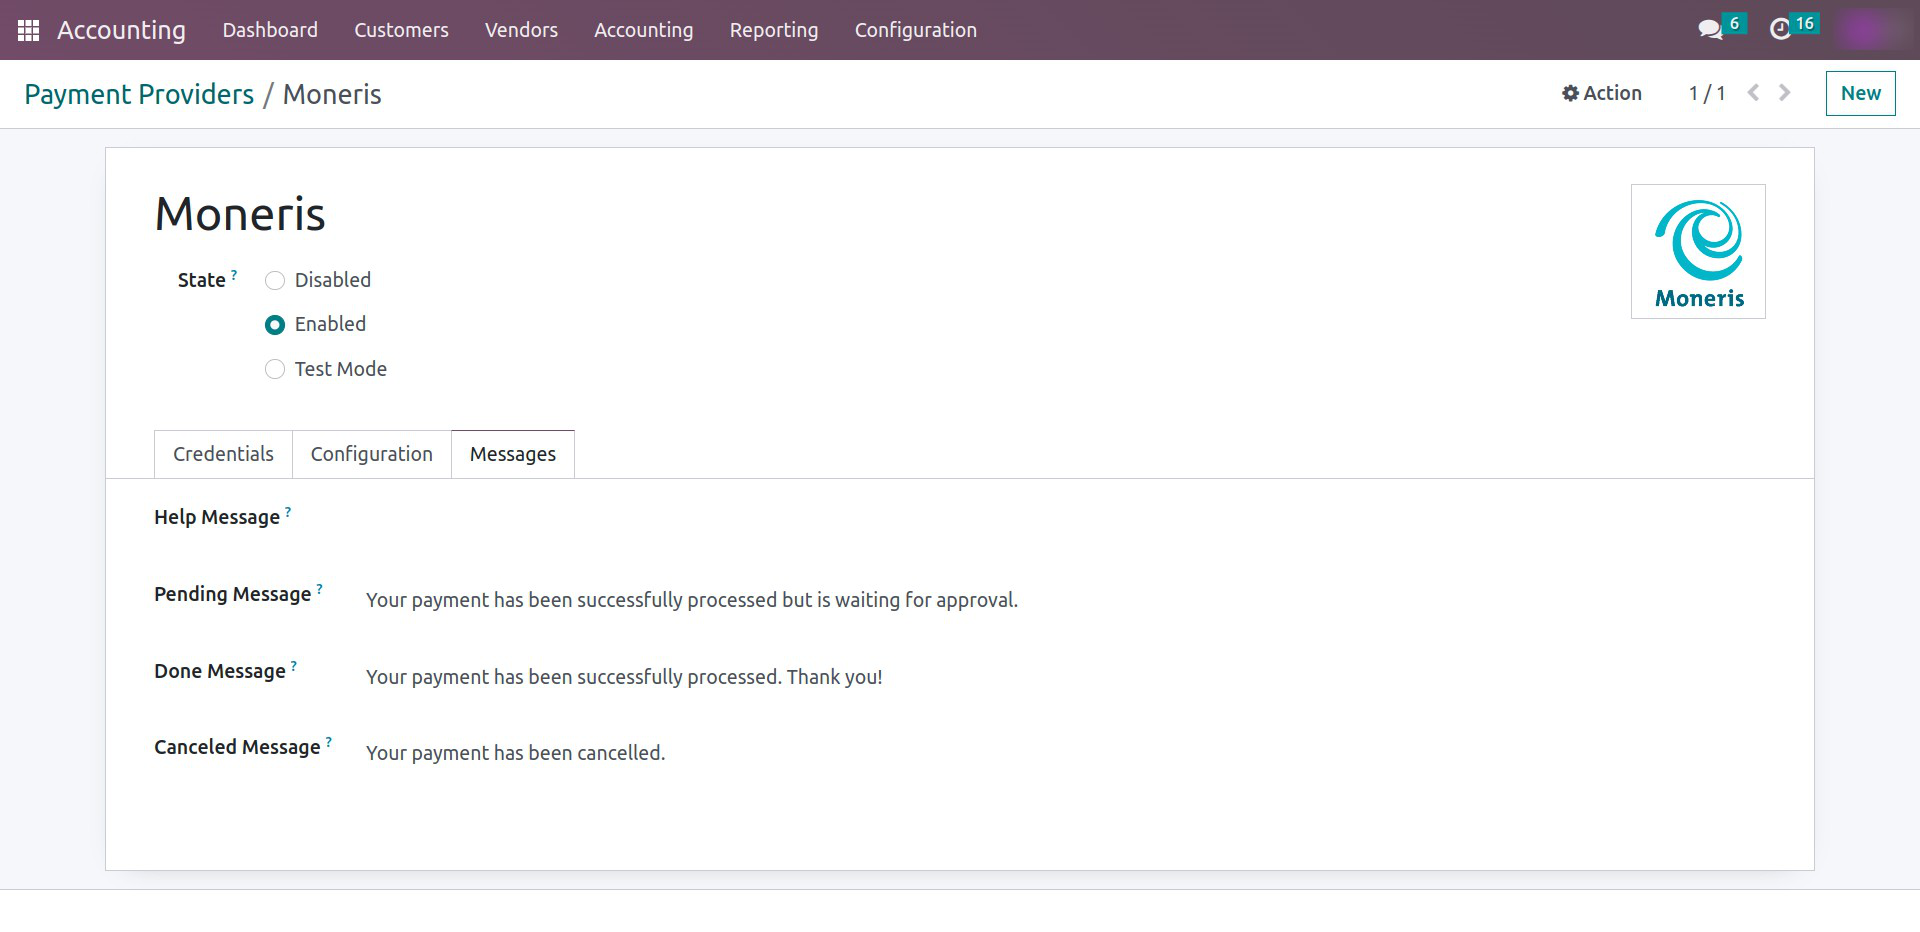Image resolution: width=1920 pixels, height=932 pixels.
Task: Edit the Canceled Message text
Action: coord(515,753)
